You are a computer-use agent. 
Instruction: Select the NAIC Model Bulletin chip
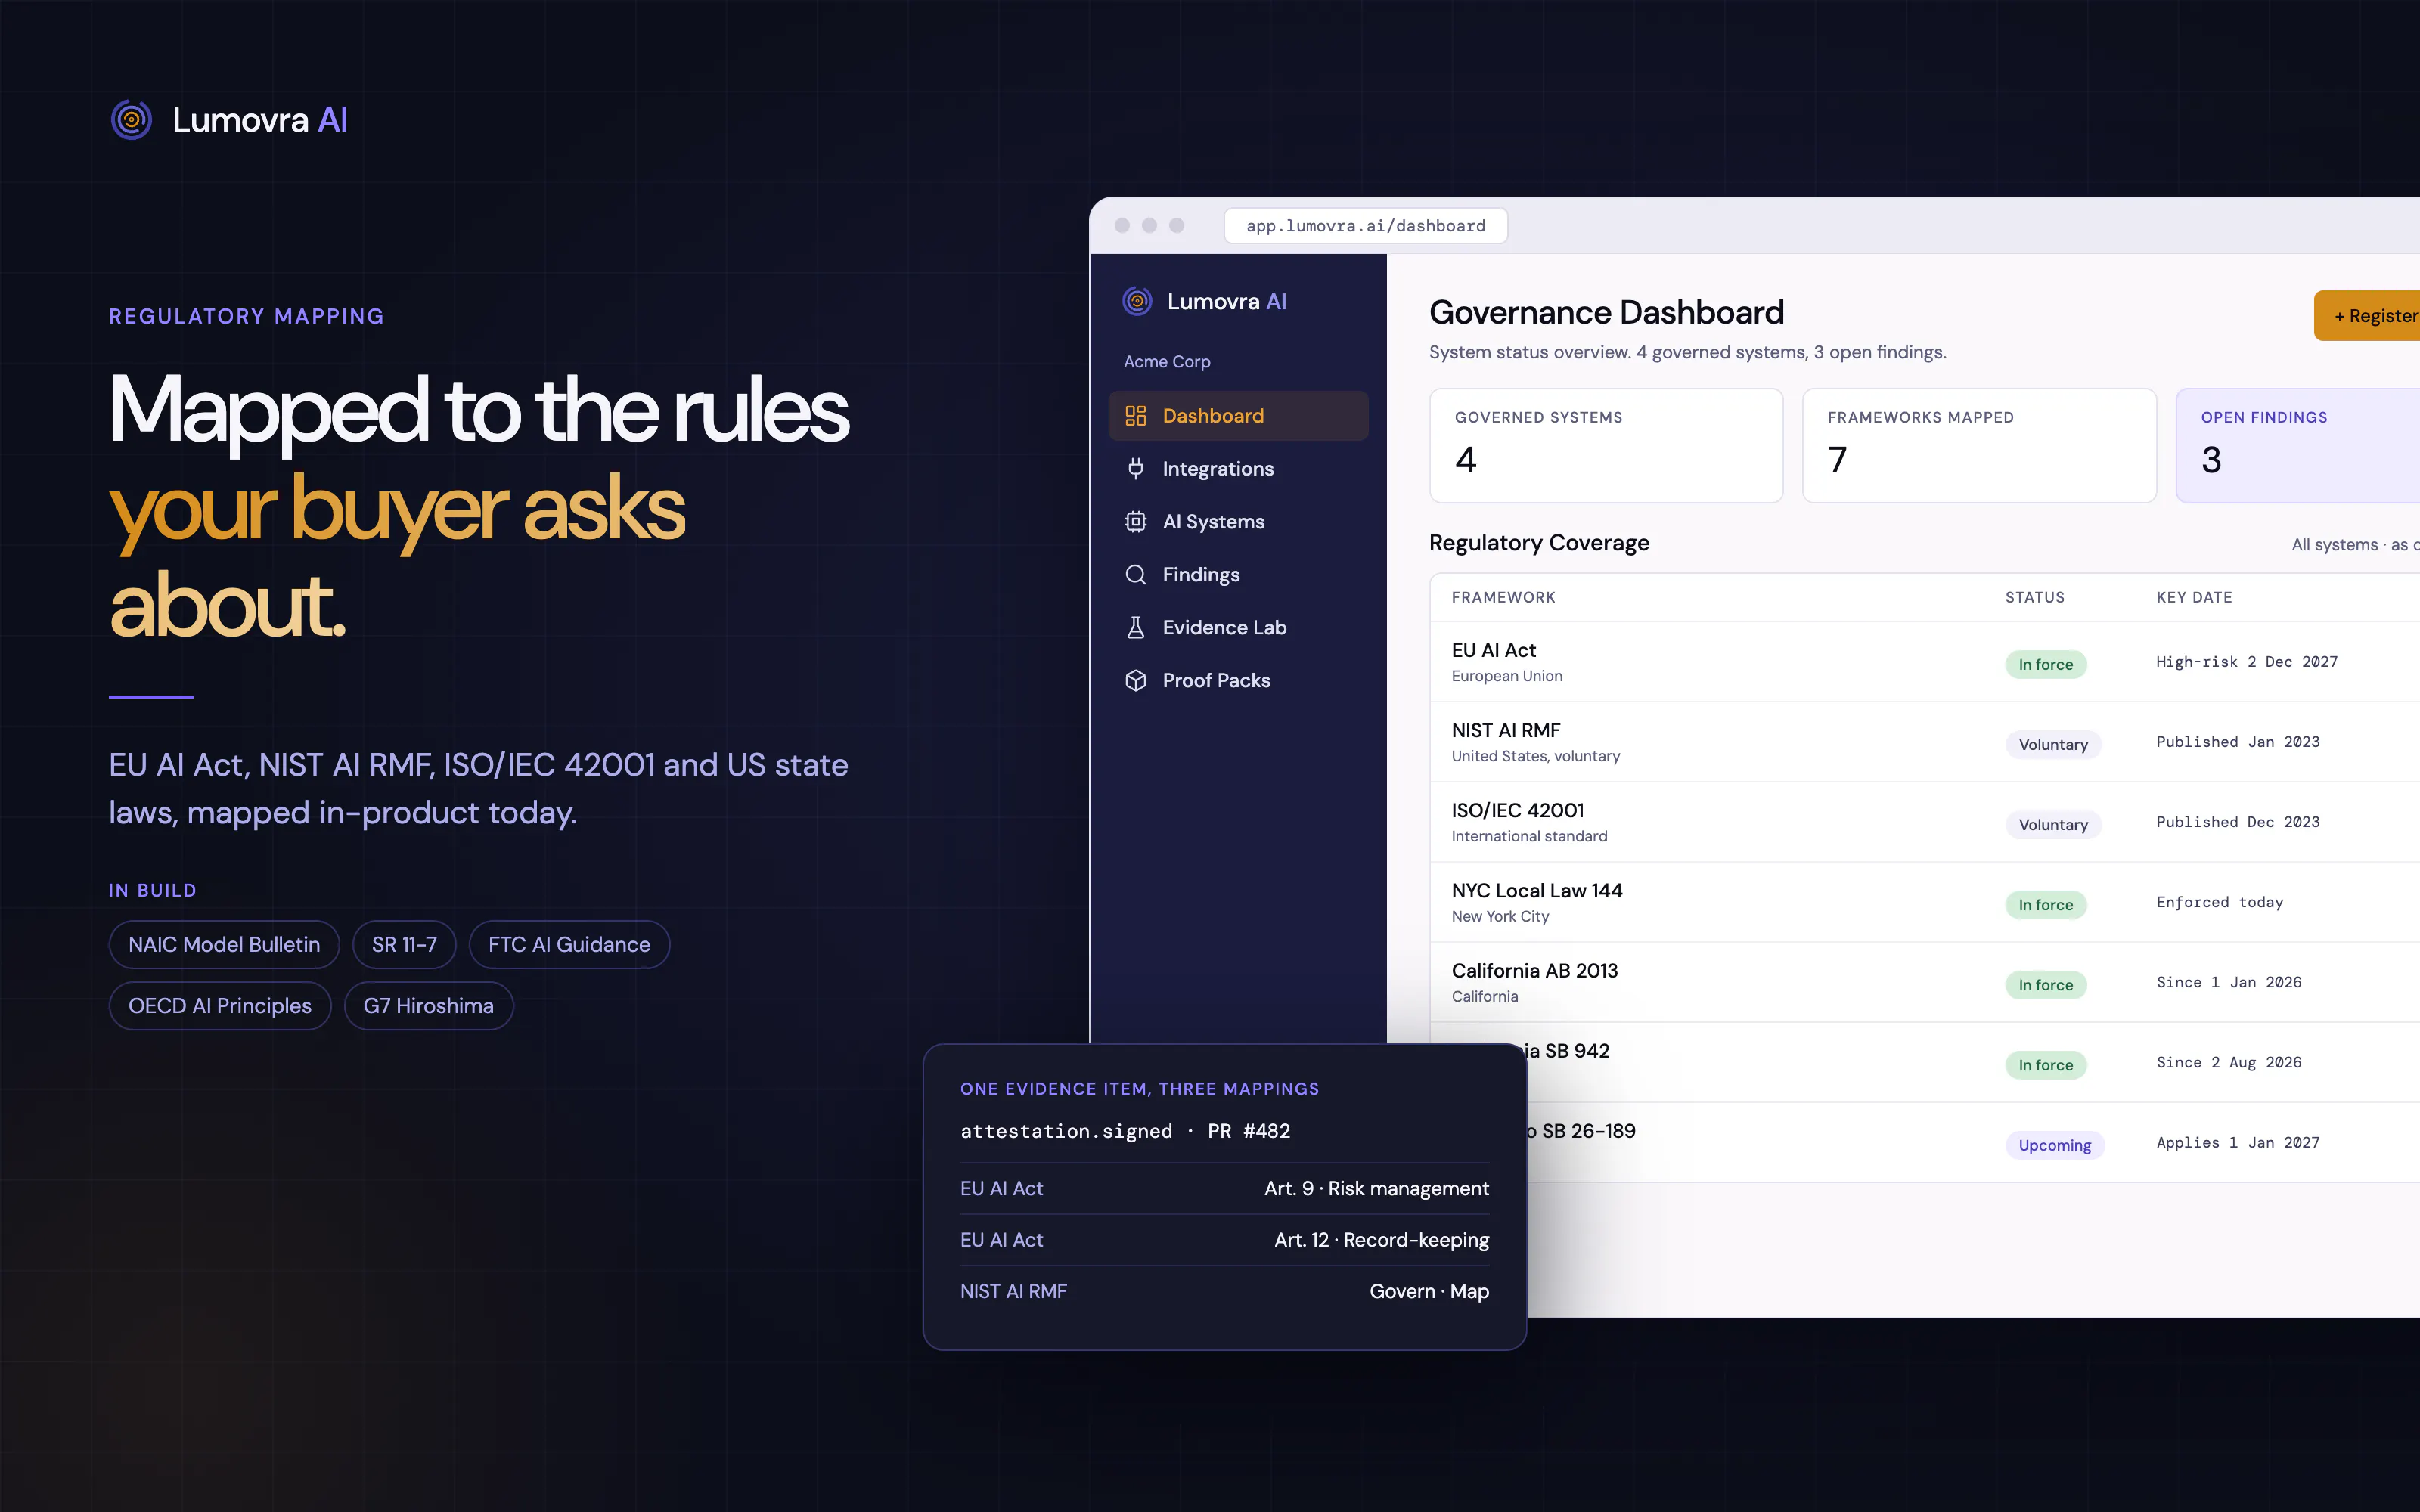coord(224,944)
